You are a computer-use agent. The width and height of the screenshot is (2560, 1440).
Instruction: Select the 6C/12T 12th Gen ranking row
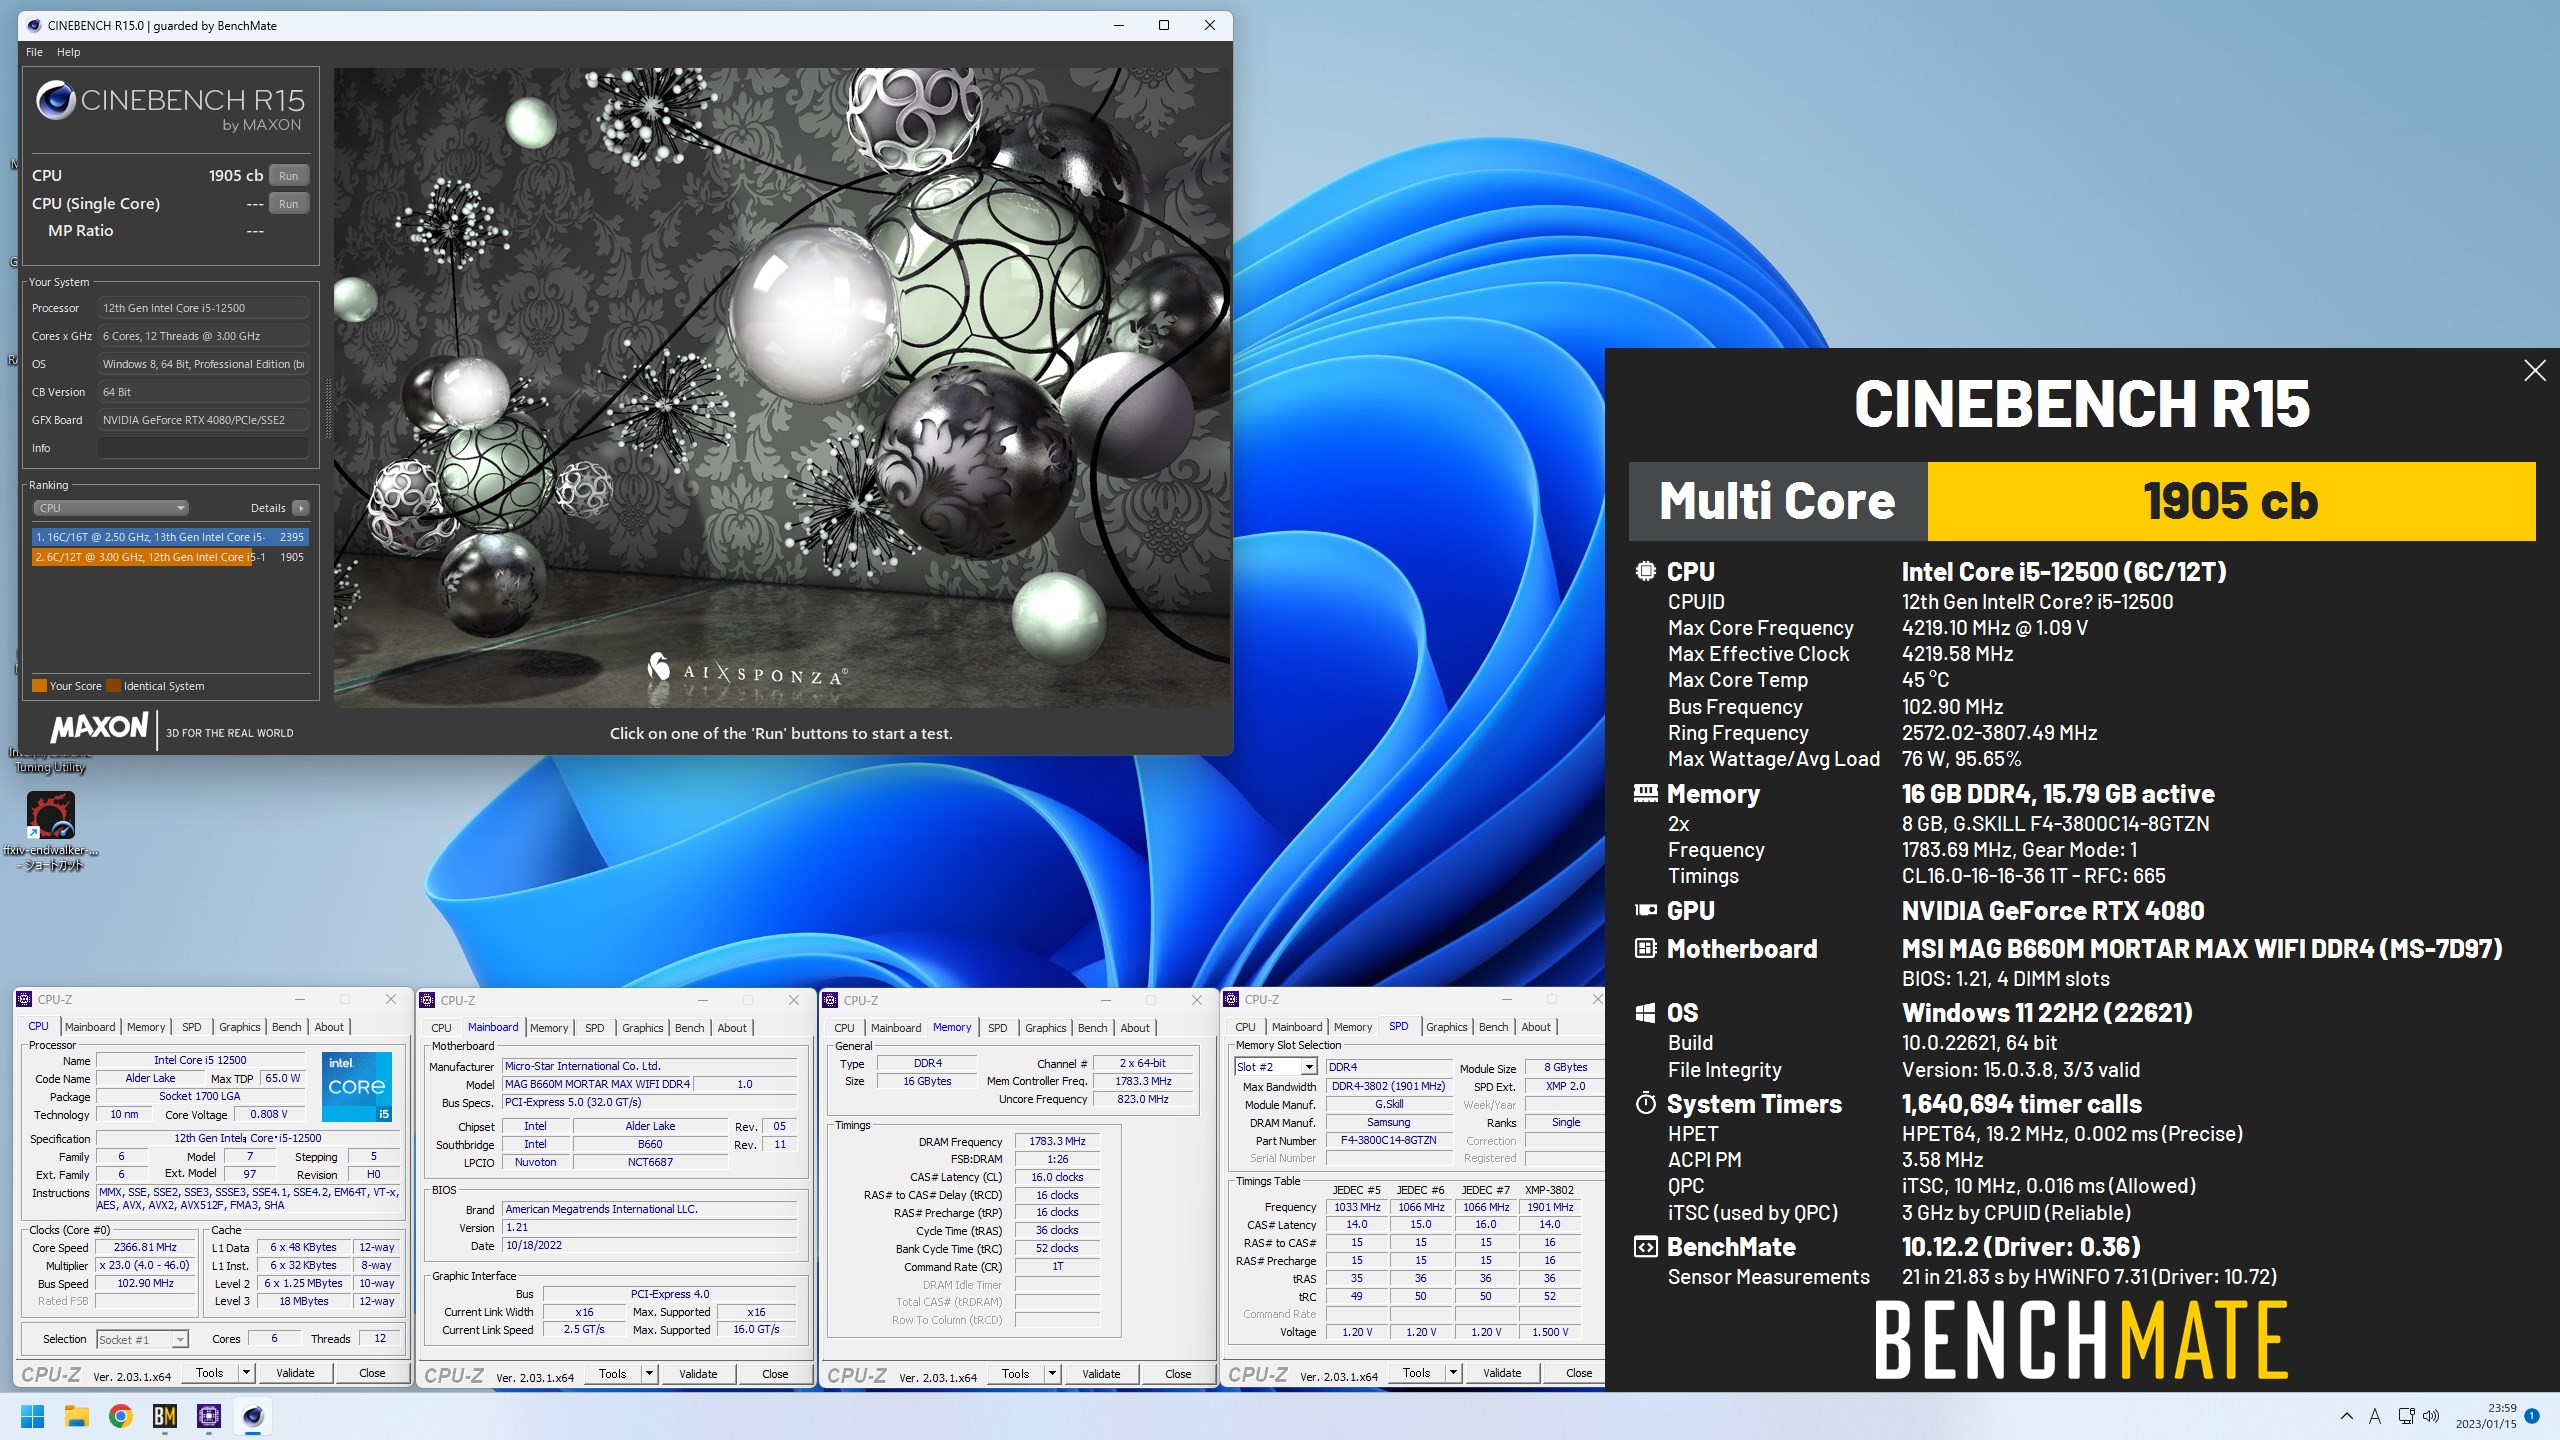point(170,557)
